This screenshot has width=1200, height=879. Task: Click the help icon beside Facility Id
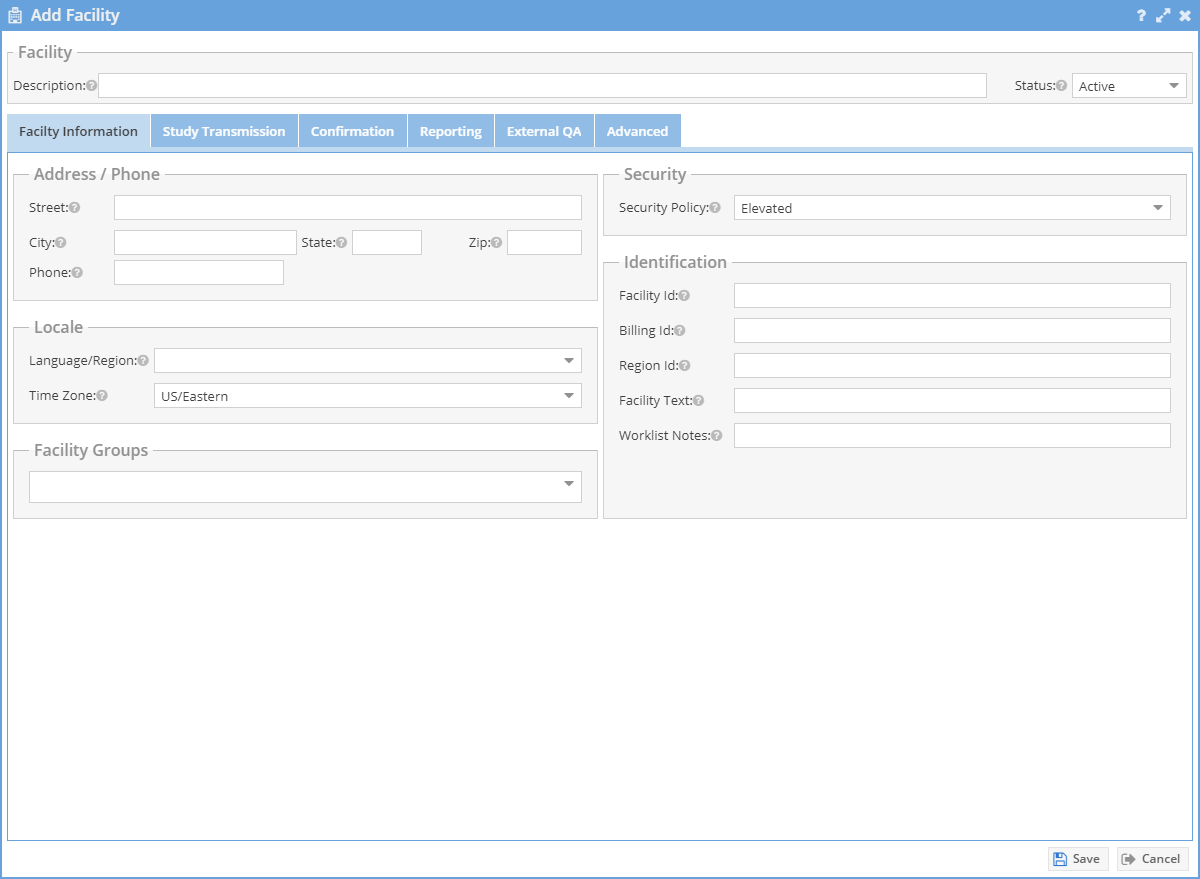[685, 296]
